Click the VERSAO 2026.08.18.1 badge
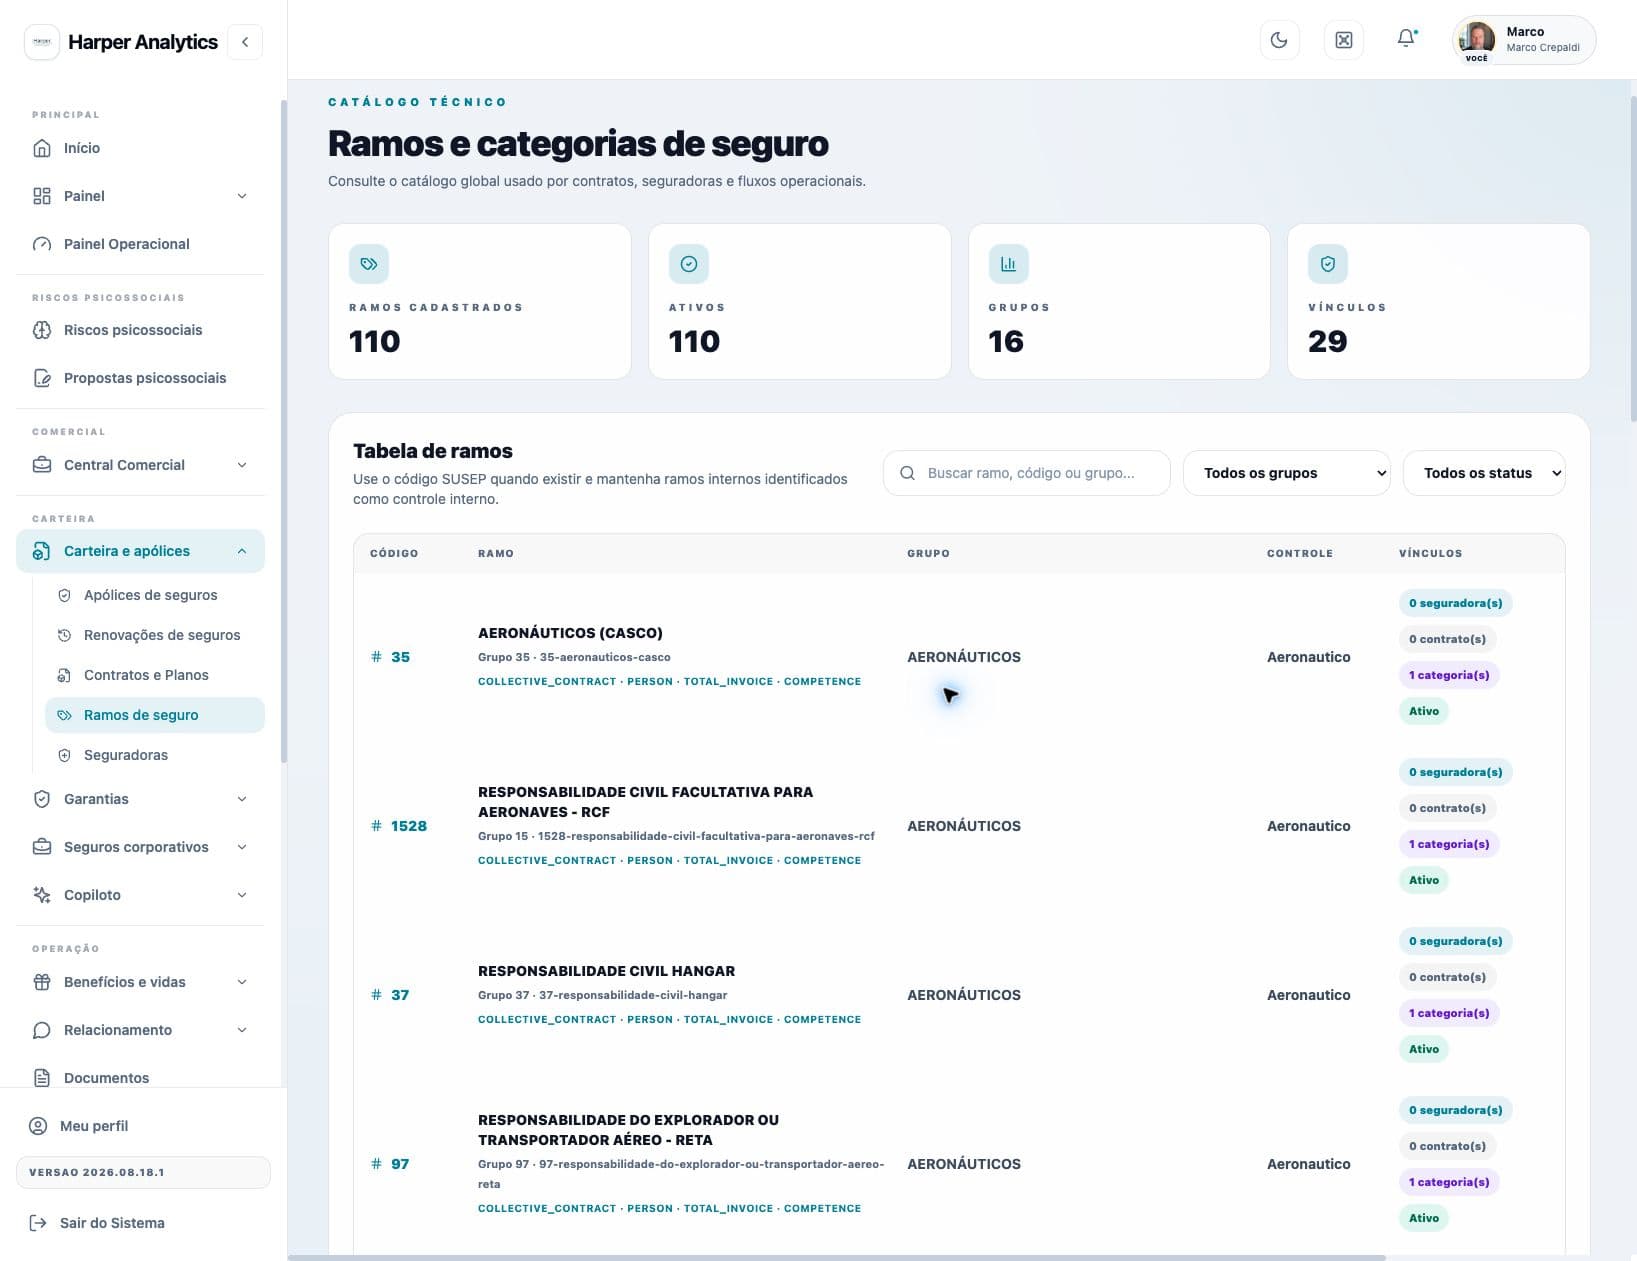Viewport: 1637px width, 1261px height. 143,1172
